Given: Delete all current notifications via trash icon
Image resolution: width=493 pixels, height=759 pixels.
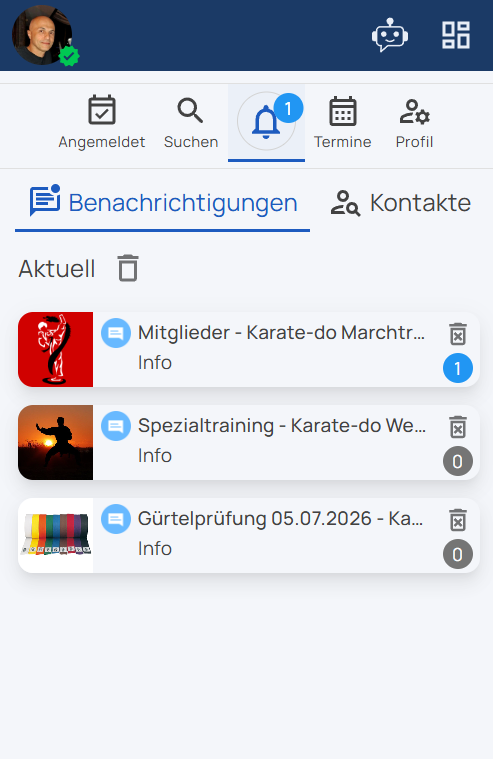Looking at the screenshot, I should [128, 268].
